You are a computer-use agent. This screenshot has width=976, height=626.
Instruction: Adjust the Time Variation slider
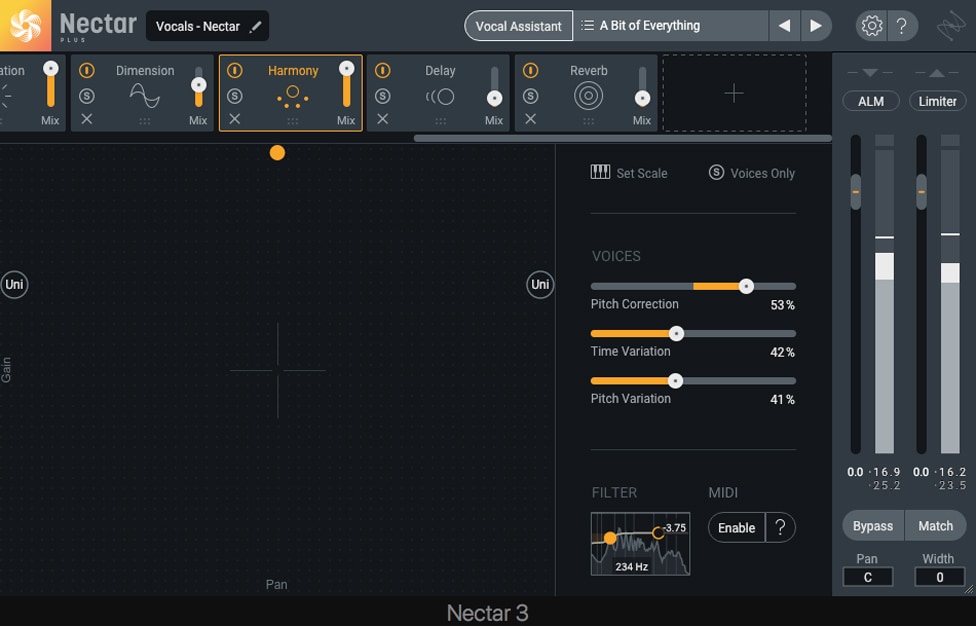677,334
